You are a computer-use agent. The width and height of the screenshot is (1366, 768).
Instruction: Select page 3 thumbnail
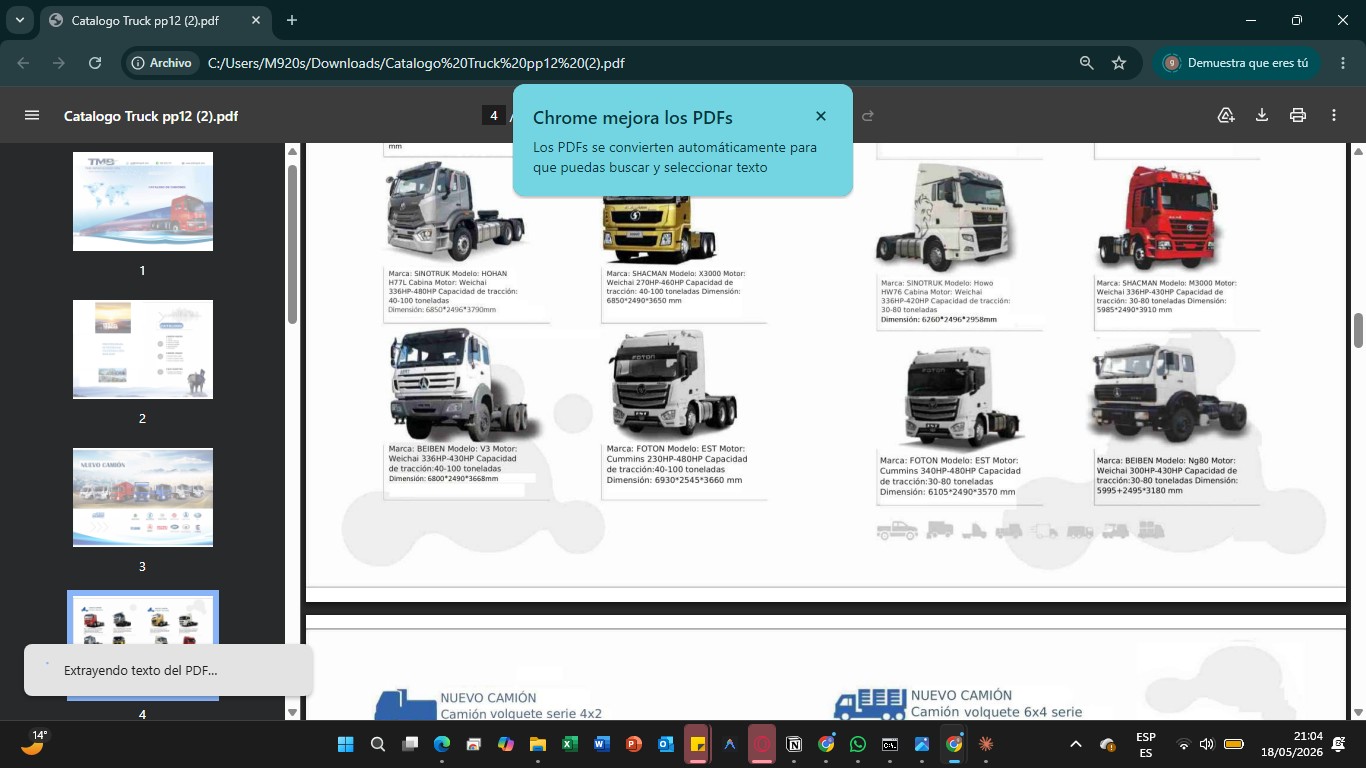[143, 497]
